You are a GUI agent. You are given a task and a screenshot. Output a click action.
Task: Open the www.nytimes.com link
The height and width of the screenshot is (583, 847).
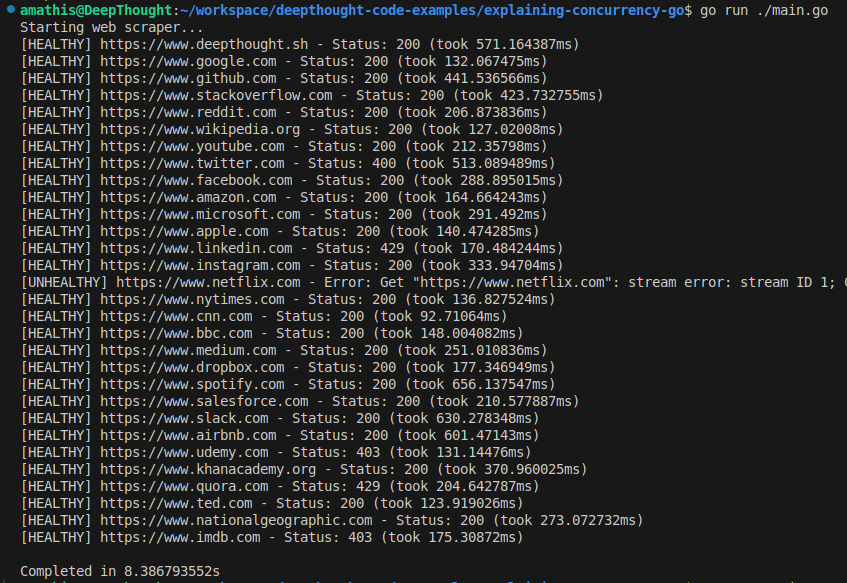(192, 299)
